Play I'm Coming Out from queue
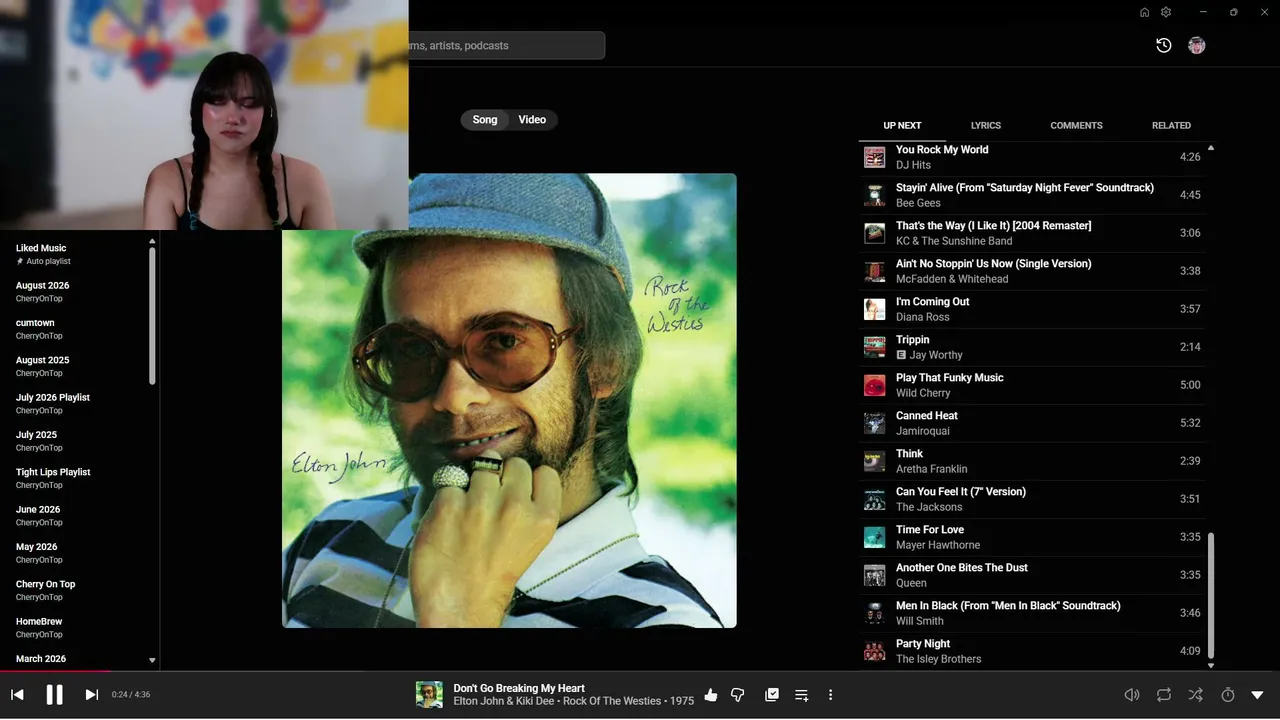This screenshot has width=1280, height=720. (1033, 309)
